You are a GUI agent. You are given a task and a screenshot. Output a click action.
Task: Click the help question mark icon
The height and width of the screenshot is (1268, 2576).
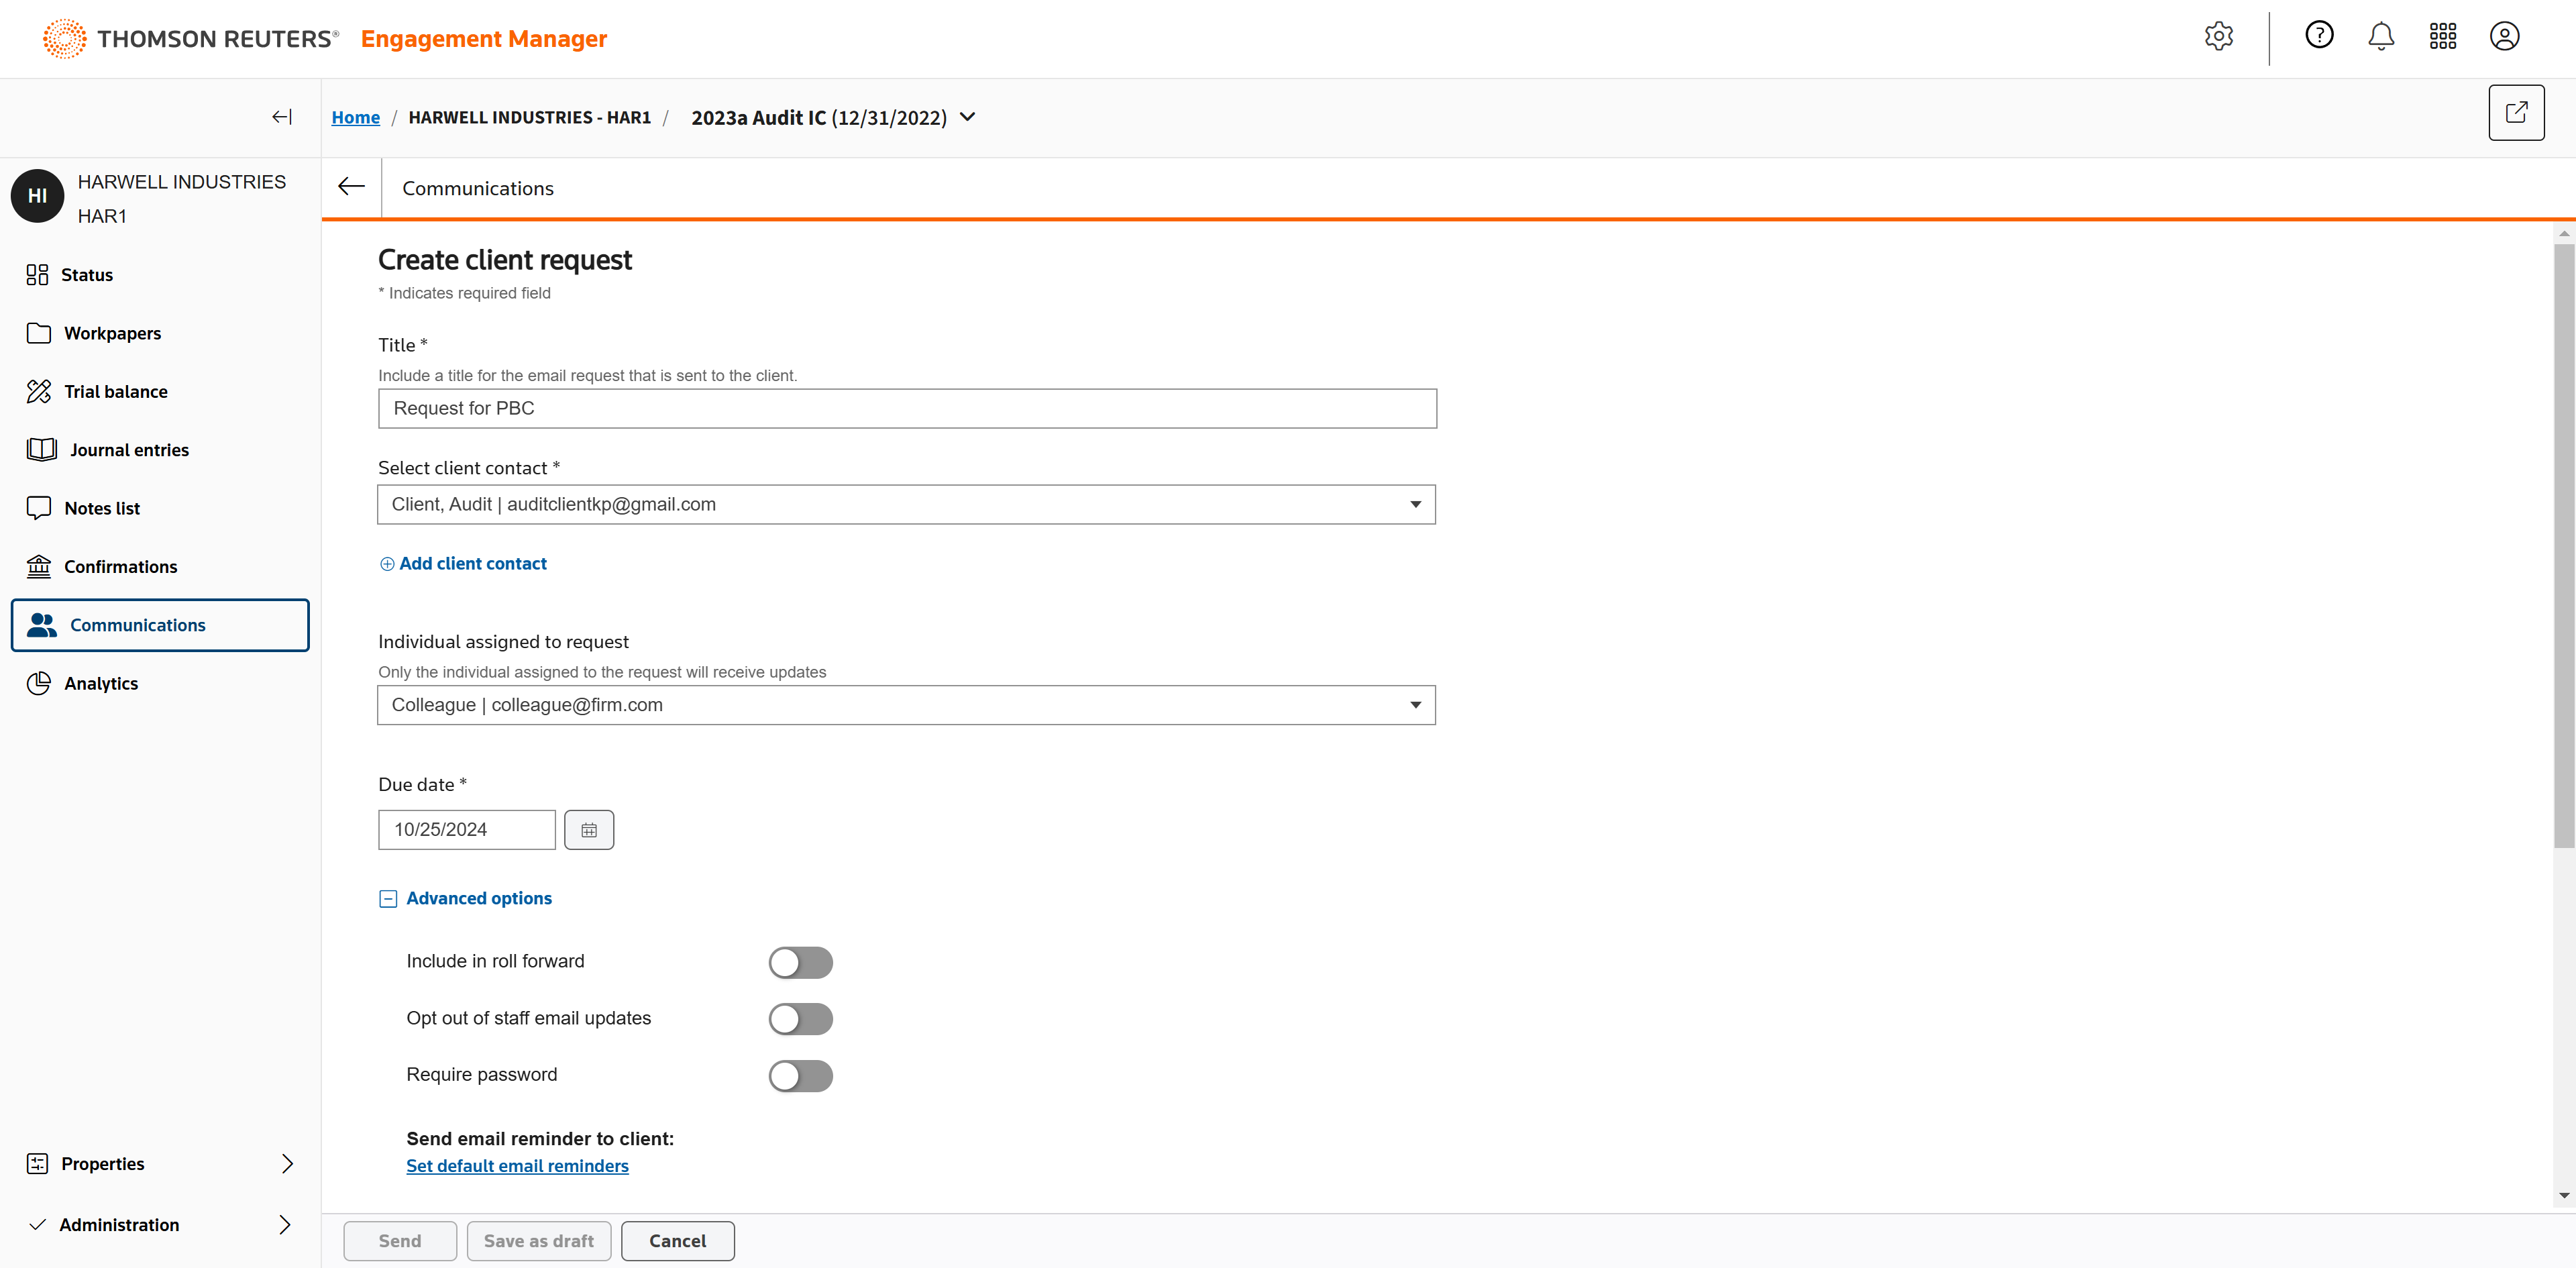click(2319, 36)
